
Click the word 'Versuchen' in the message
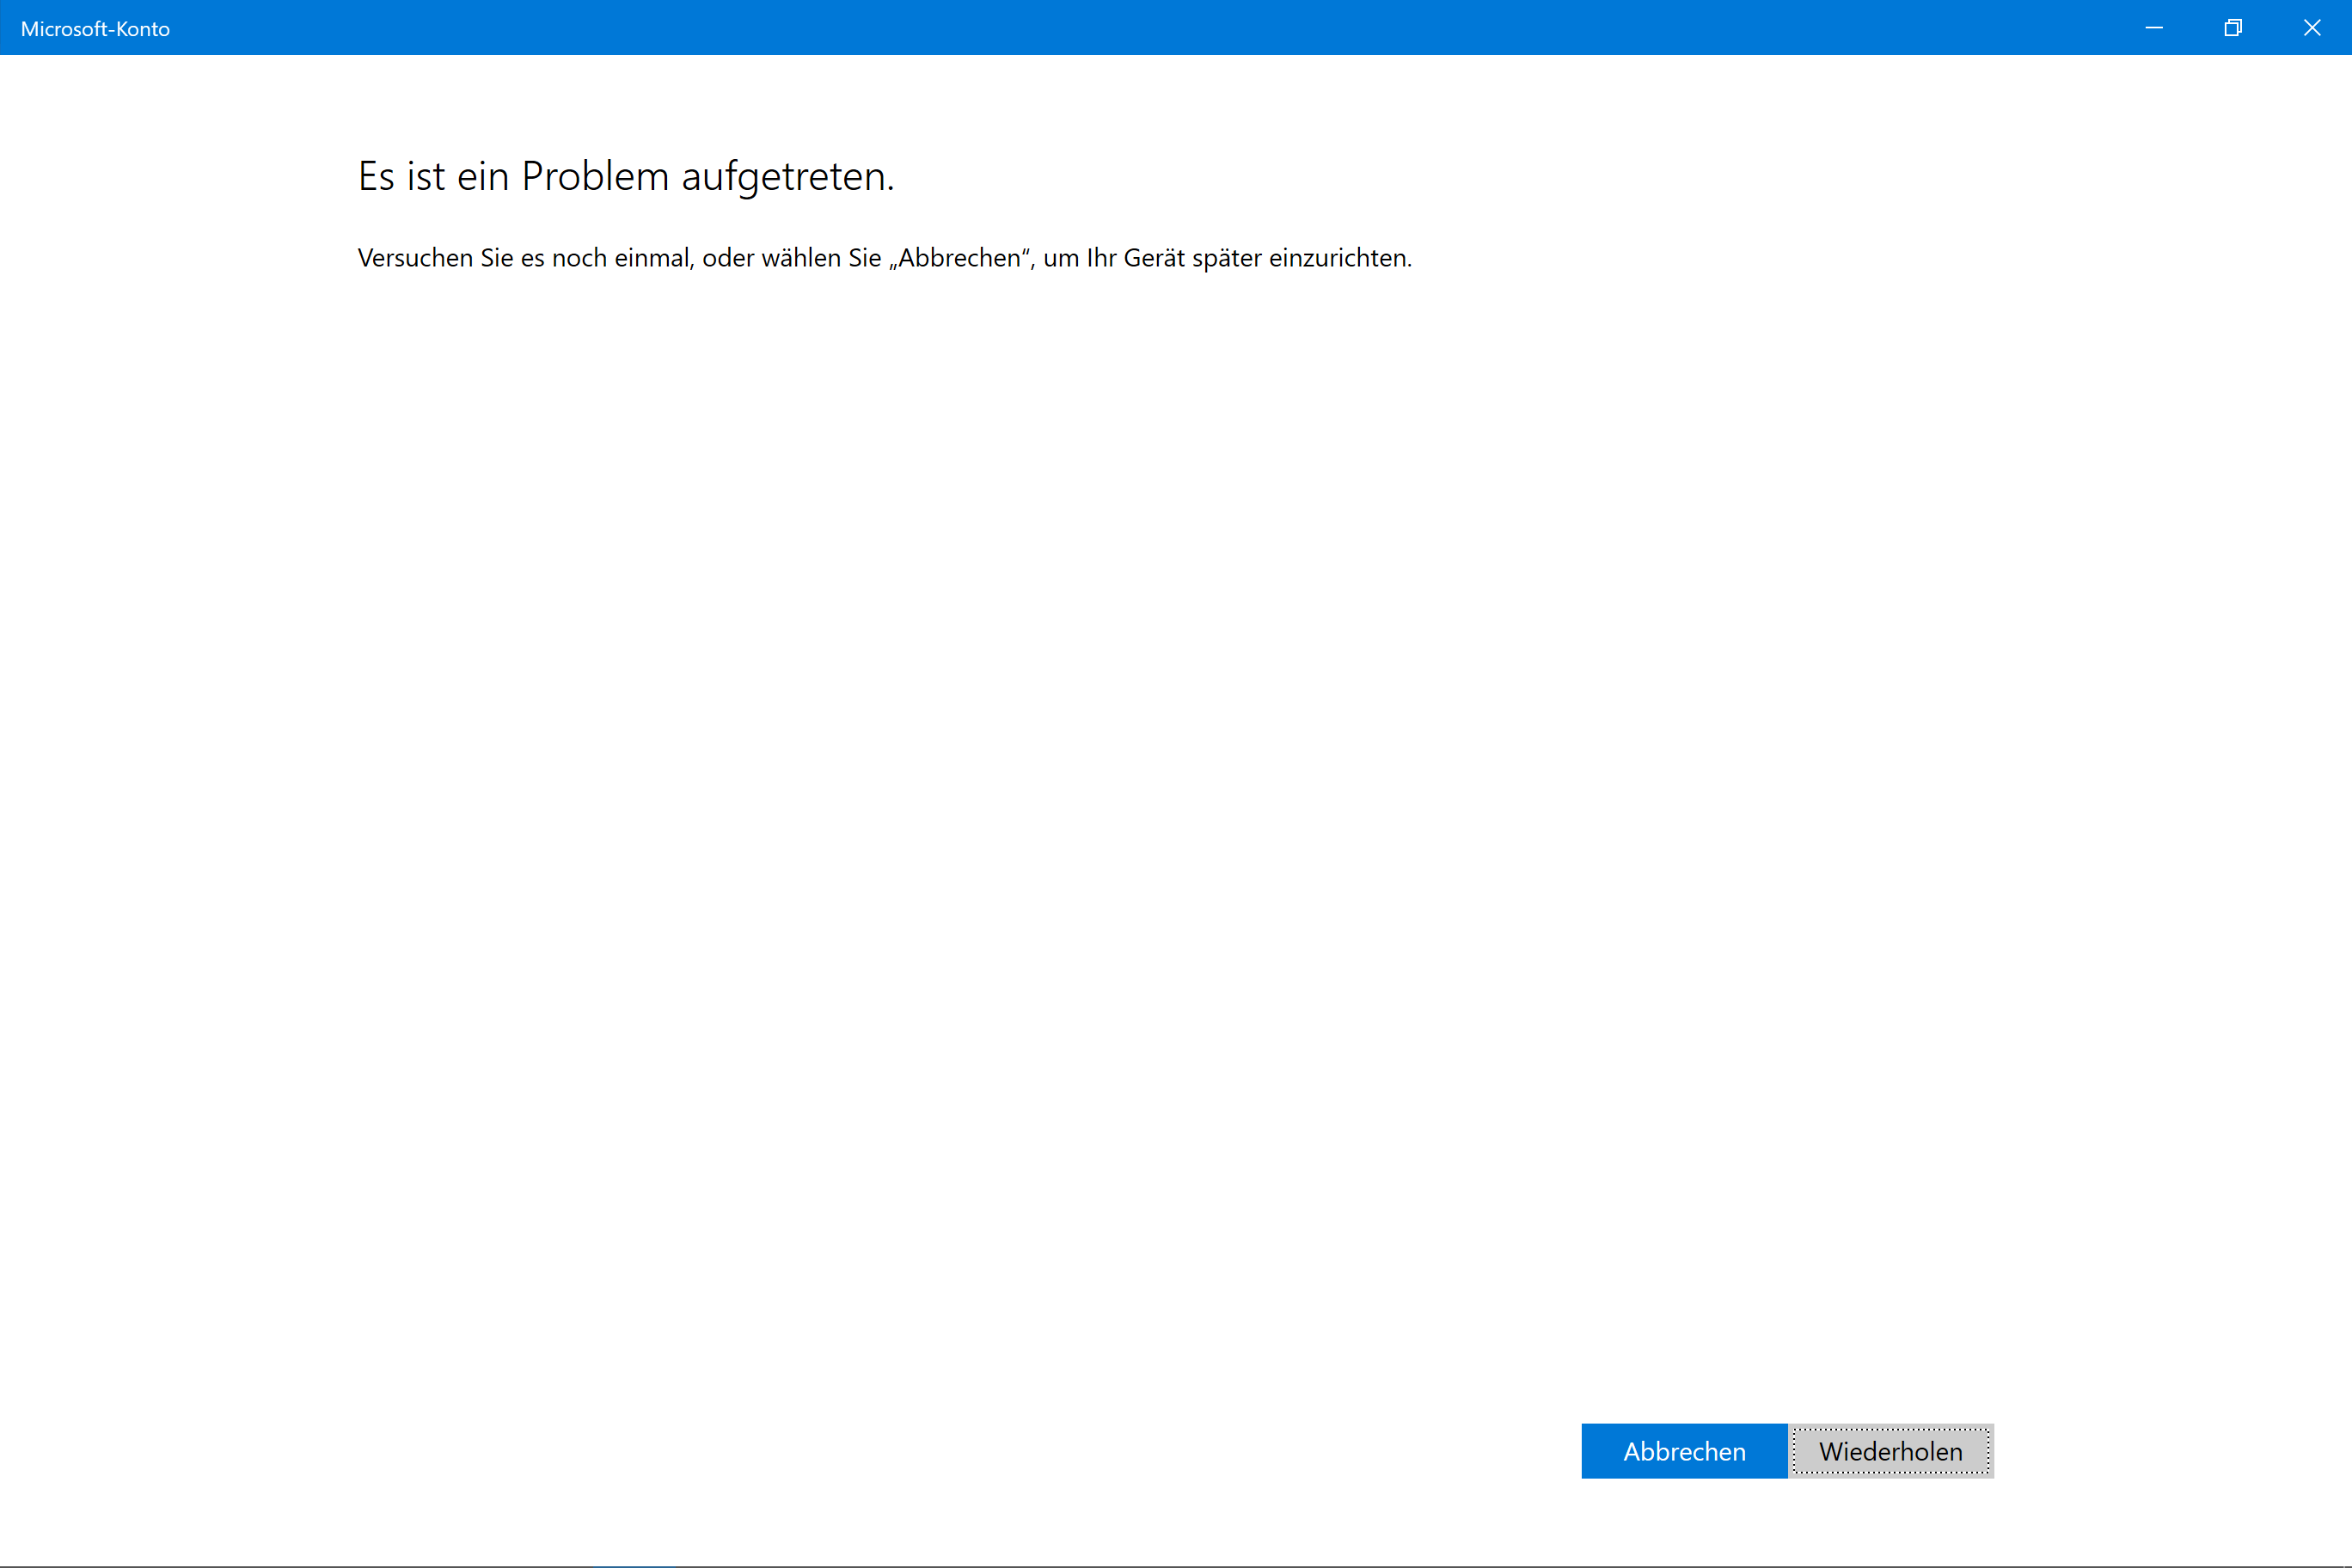[x=414, y=258]
